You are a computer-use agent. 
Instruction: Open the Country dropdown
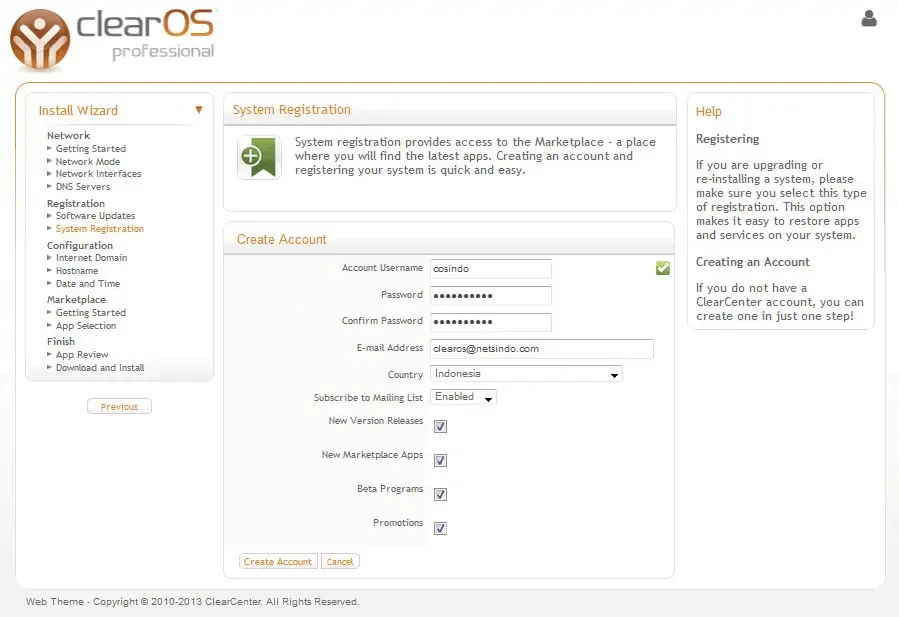point(526,374)
